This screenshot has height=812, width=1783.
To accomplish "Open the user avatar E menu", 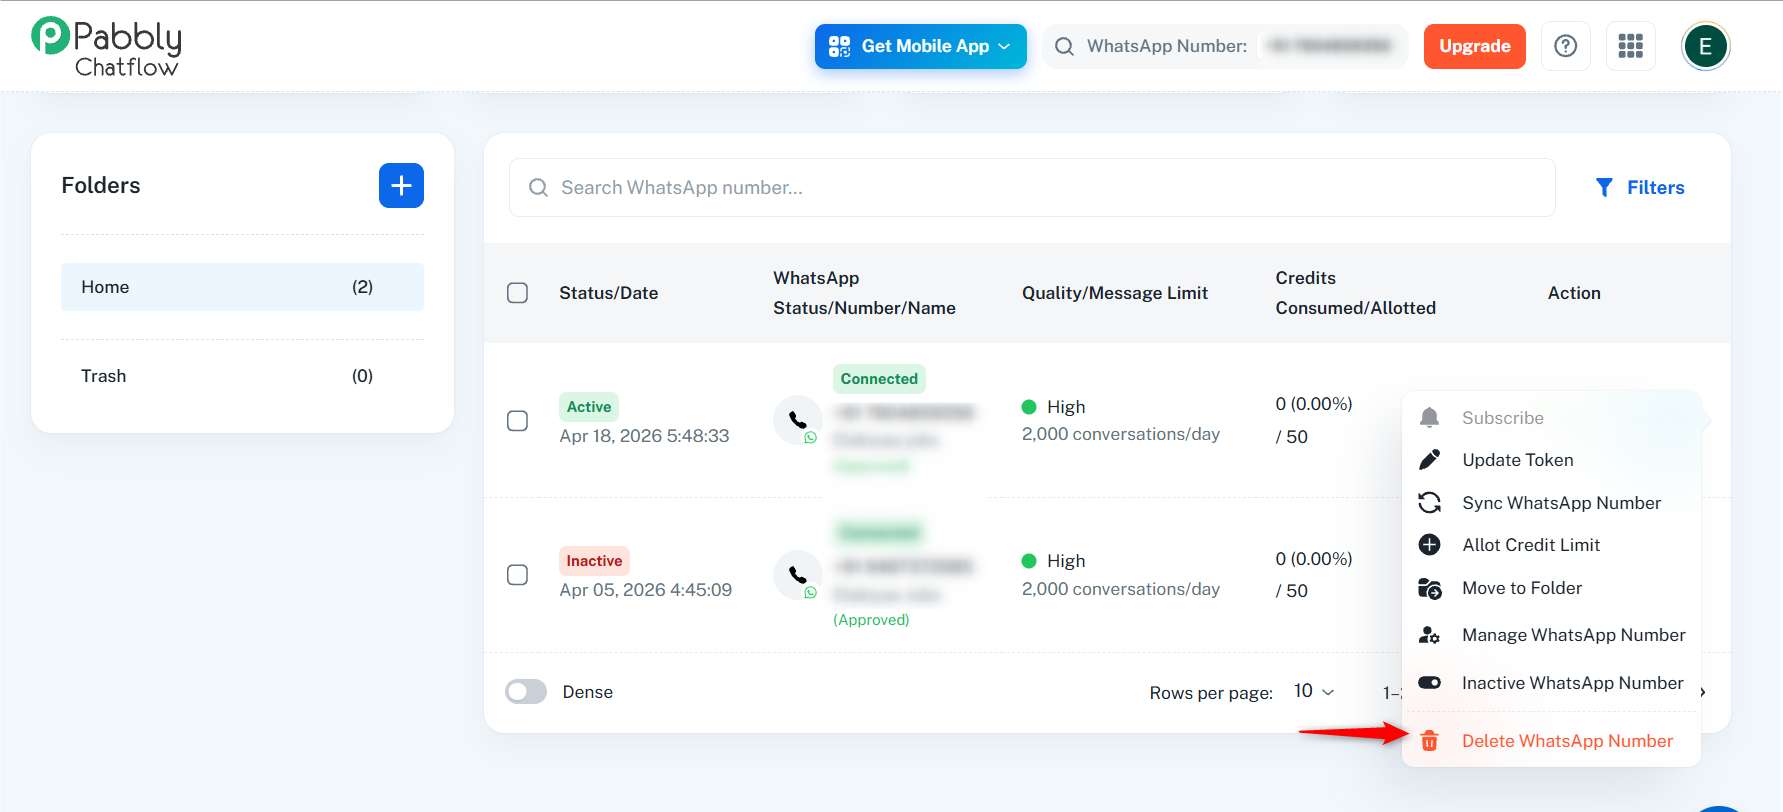I will tap(1705, 46).
